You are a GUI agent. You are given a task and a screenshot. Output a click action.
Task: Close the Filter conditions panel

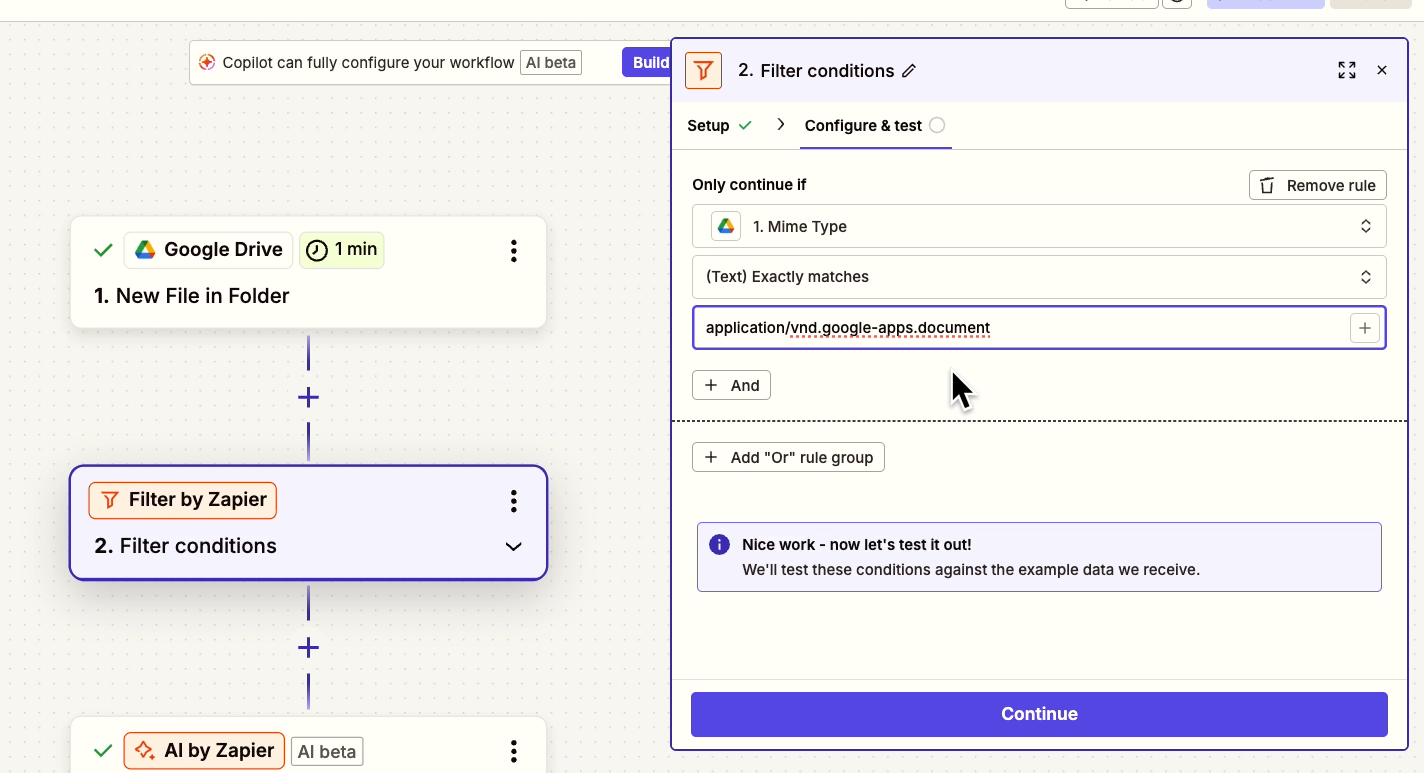tap(1382, 70)
